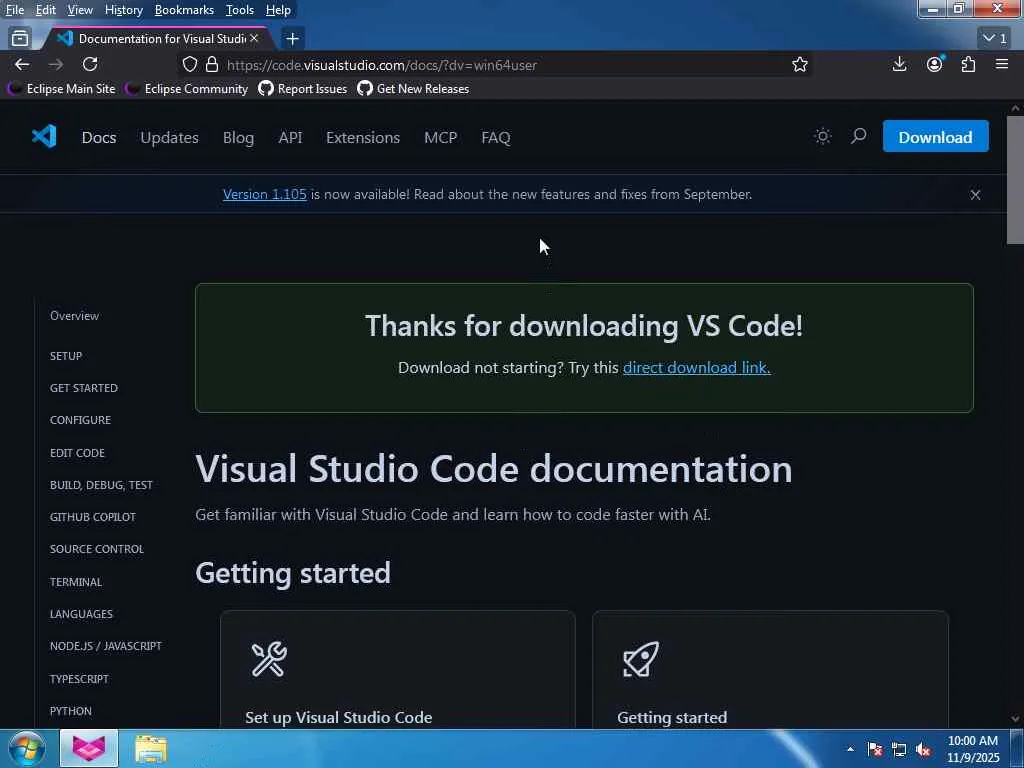Go to Extensions in site navigation
Image resolution: width=1024 pixels, height=768 pixels.
362,138
